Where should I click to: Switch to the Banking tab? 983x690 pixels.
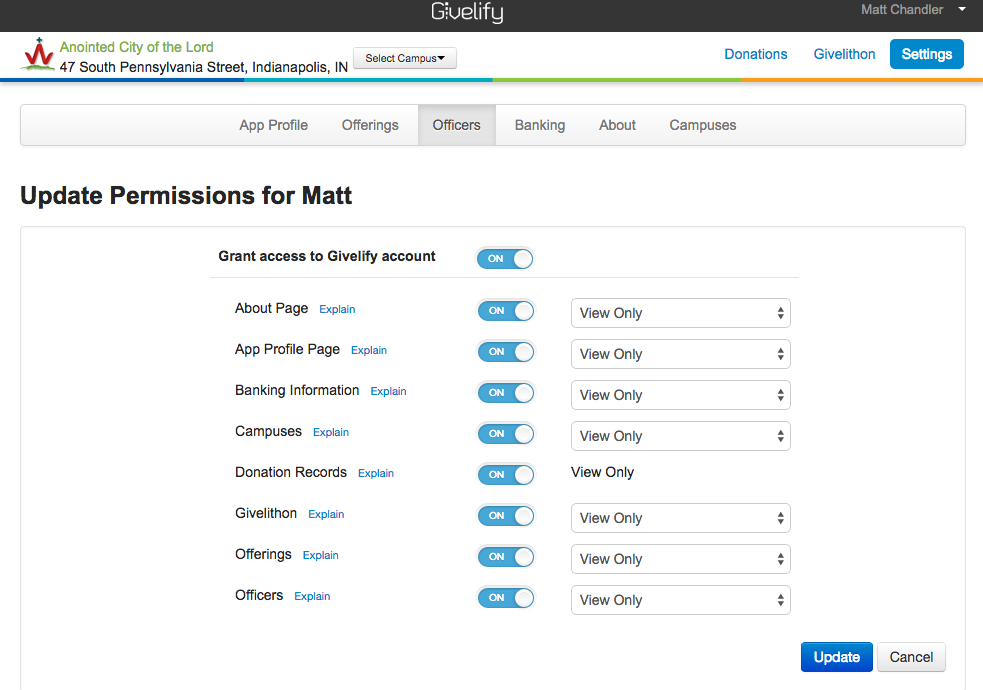[540, 125]
